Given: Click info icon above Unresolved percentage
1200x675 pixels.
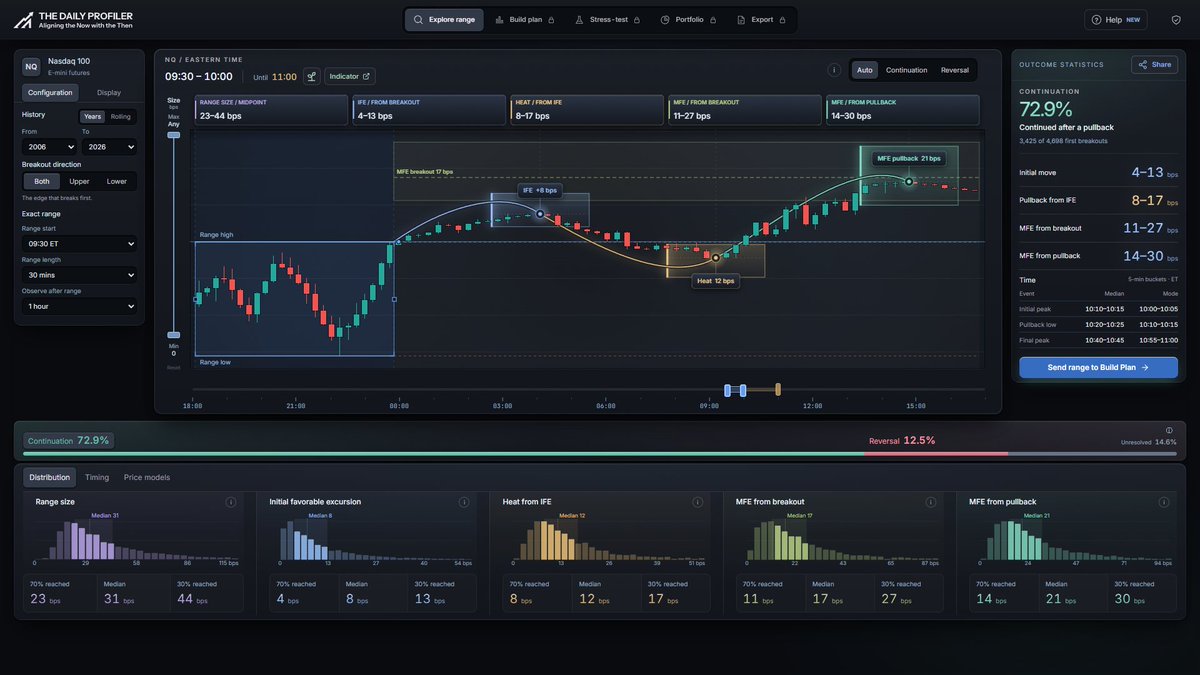Looking at the screenshot, I should pyautogui.click(x=1169, y=430).
